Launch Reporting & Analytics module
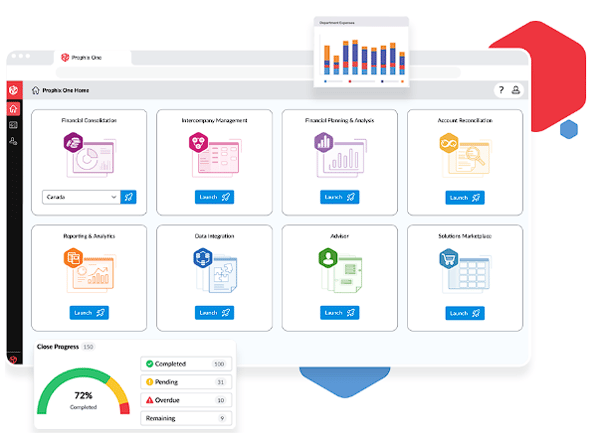Image resolution: width=600 pixels, height=437 pixels. coord(89,312)
